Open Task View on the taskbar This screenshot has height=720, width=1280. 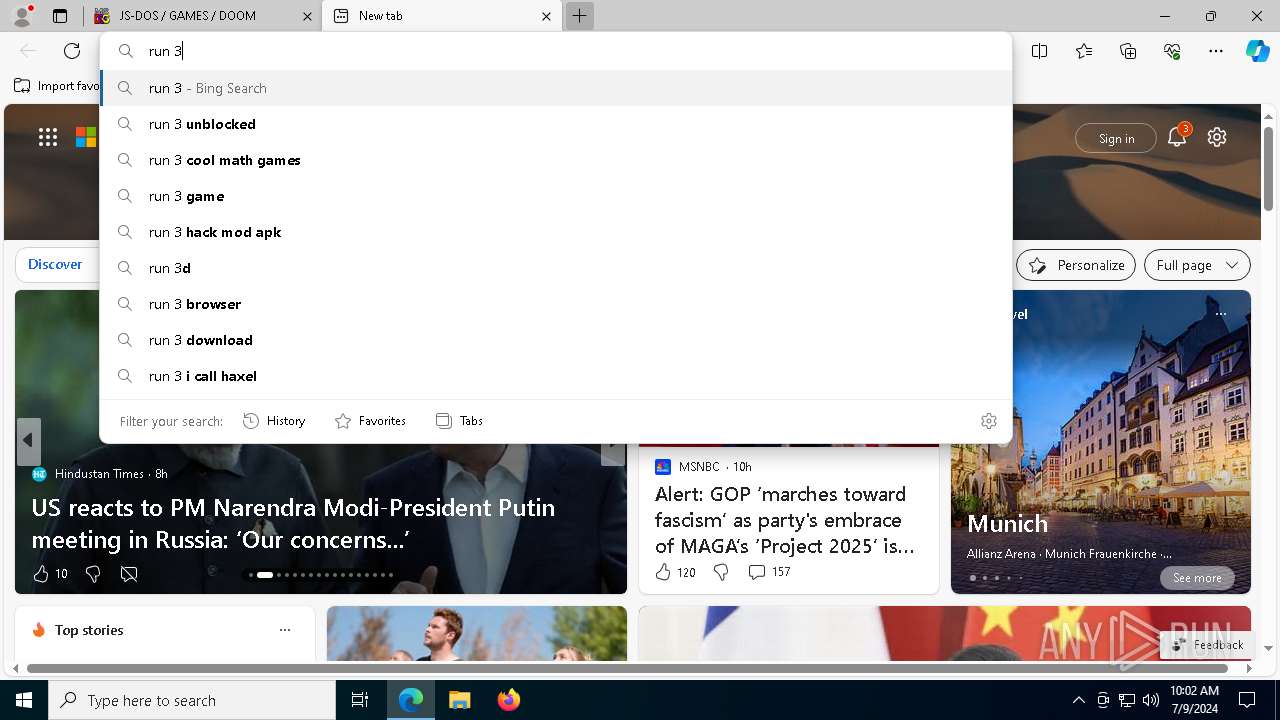coord(360,700)
